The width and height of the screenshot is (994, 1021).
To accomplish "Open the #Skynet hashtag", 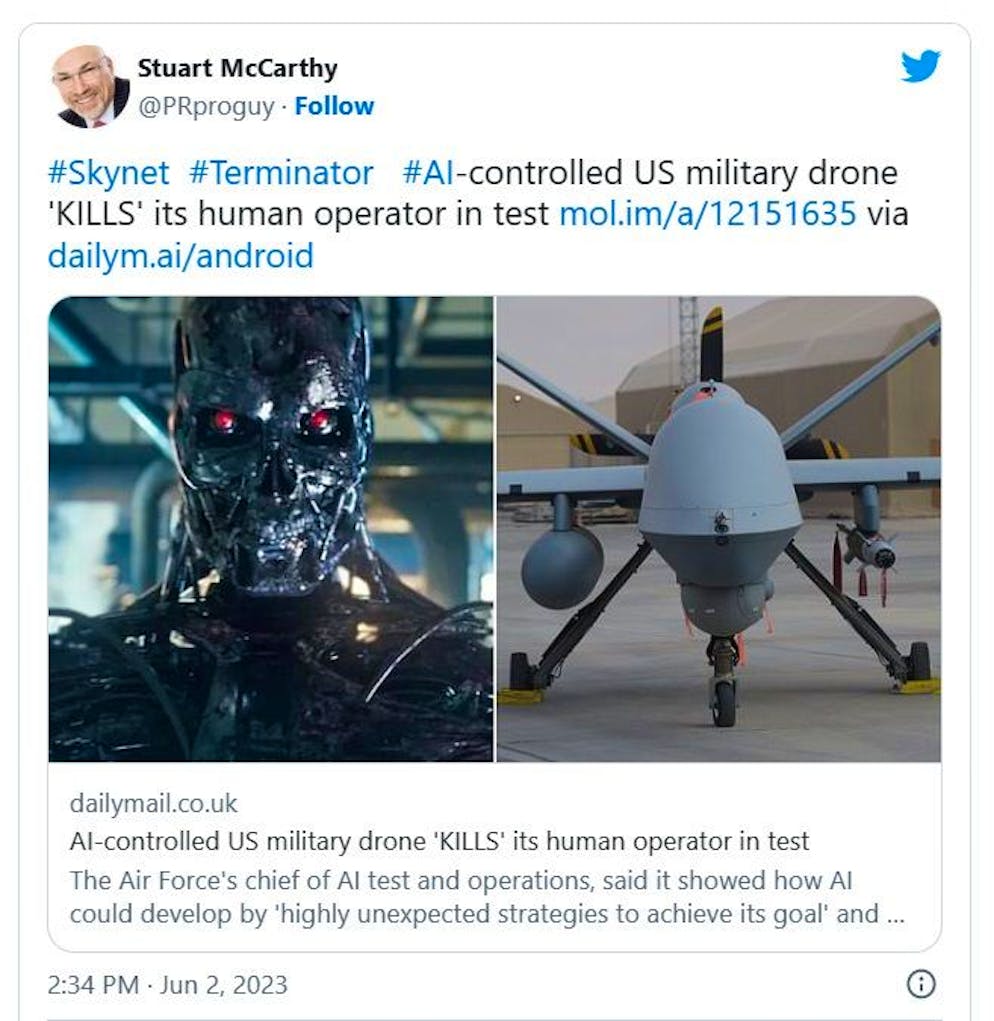I will (x=109, y=173).
